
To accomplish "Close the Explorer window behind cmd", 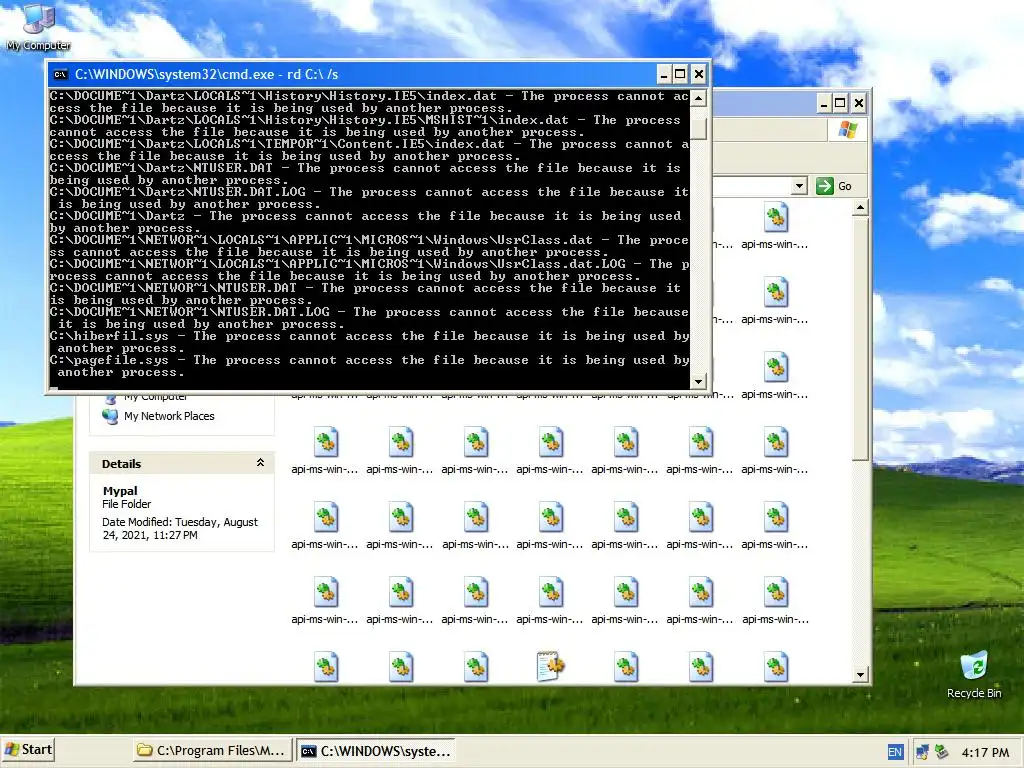I will (x=858, y=103).
